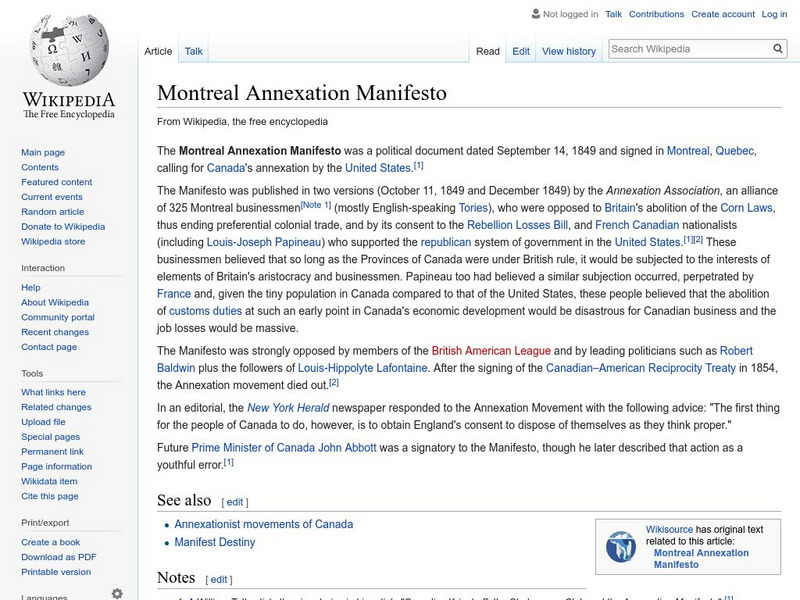Click the user silhouette icon beside Not logged in
The height and width of the screenshot is (600, 800).
pyautogui.click(x=534, y=14)
